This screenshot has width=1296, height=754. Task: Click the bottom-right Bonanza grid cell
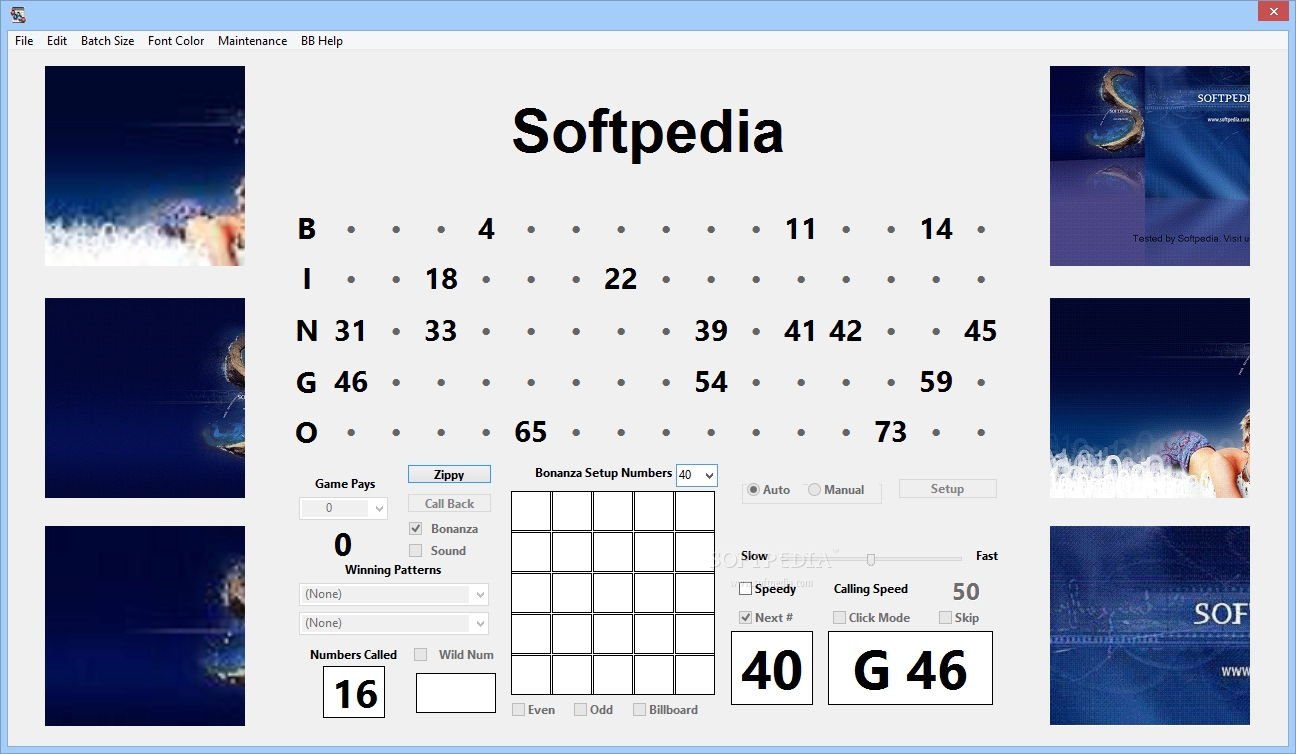click(x=695, y=675)
